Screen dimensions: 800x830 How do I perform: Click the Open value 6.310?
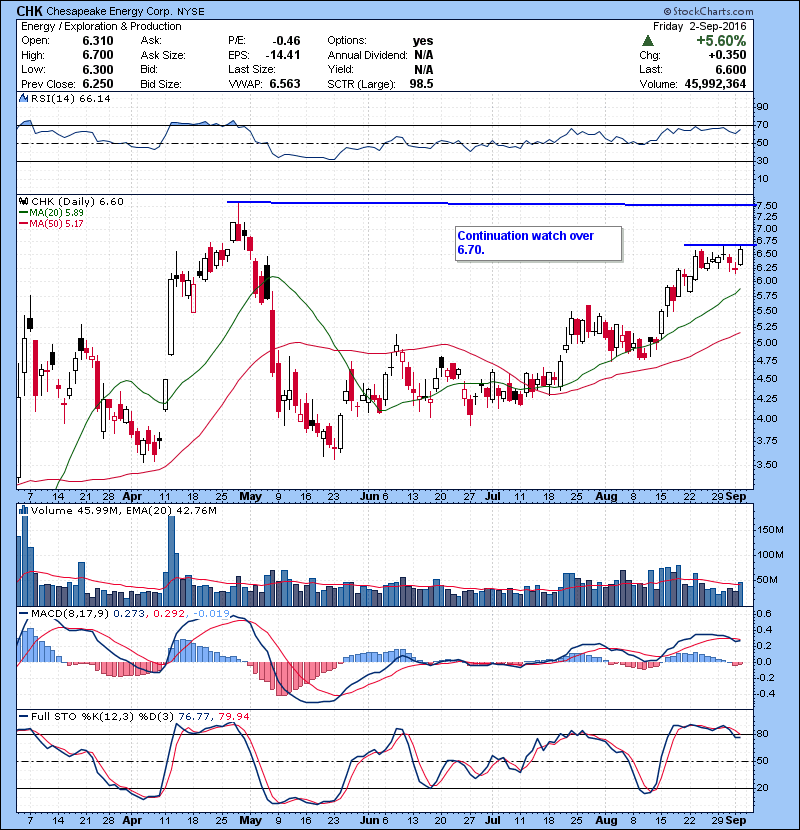click(x=98, y=41)
